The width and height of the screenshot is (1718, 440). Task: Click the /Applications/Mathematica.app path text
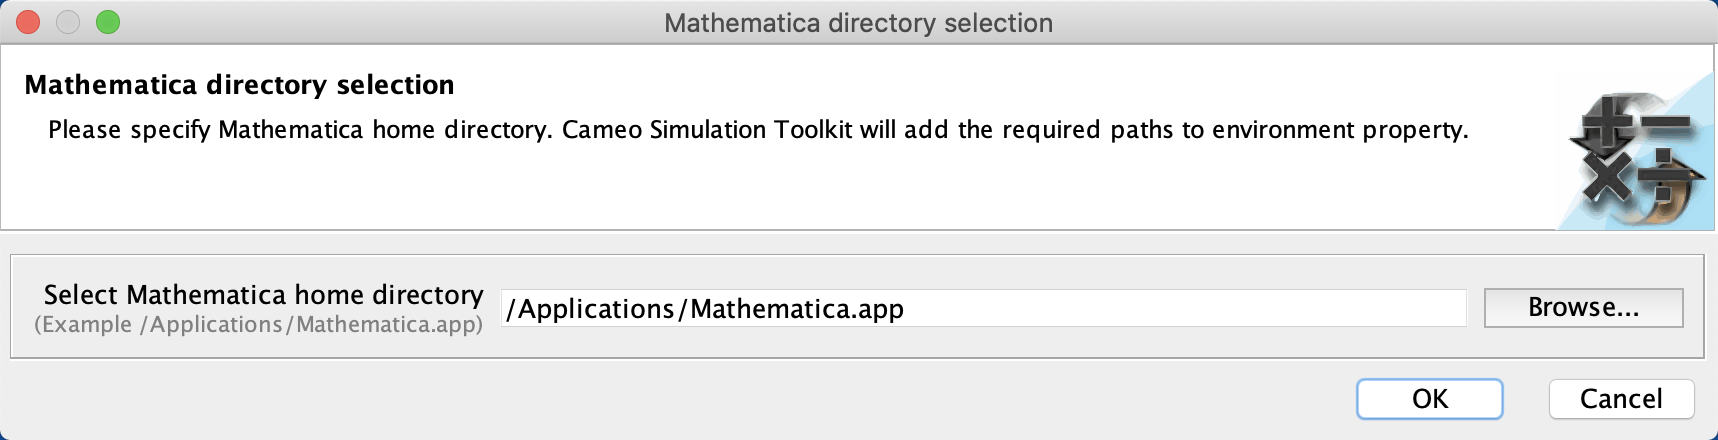tap(705, 309)
